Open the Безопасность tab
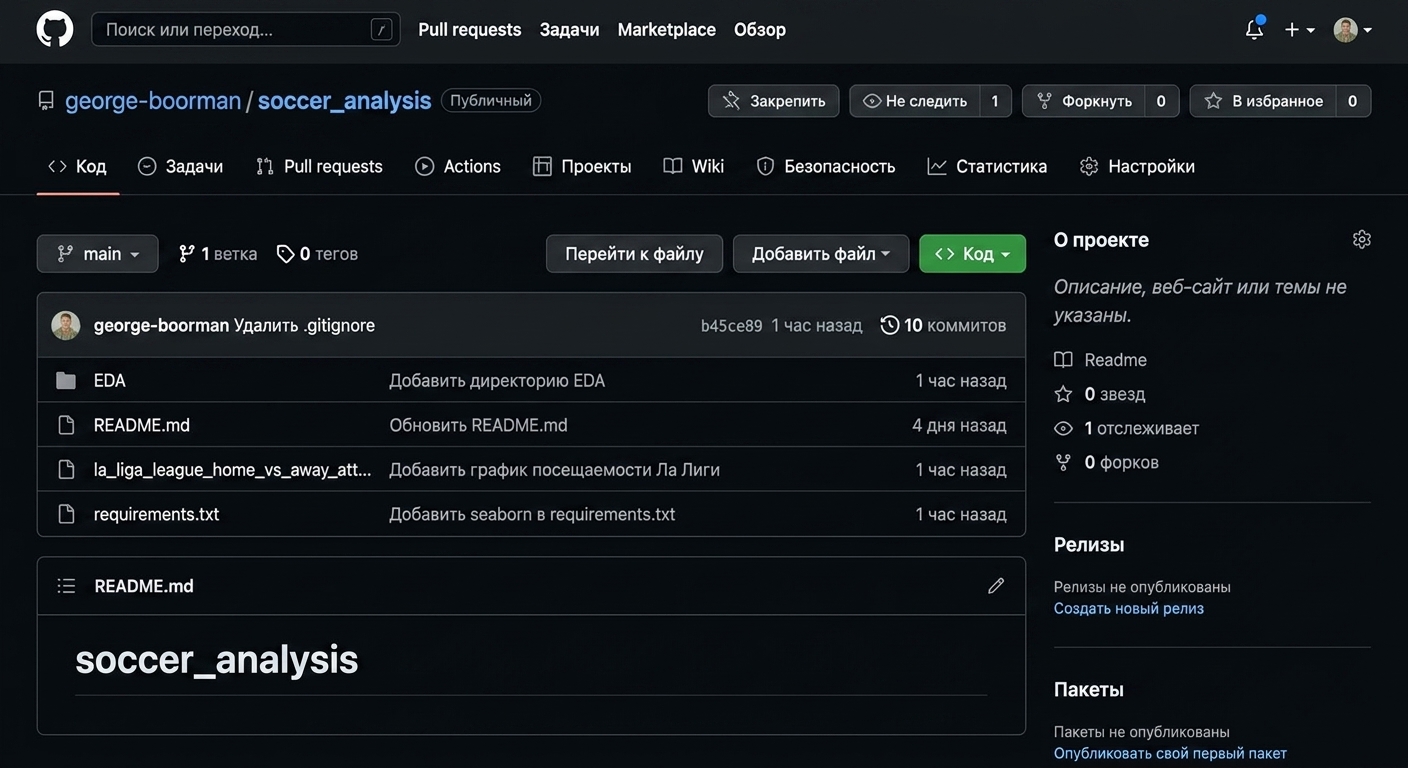 pos(826,166)
